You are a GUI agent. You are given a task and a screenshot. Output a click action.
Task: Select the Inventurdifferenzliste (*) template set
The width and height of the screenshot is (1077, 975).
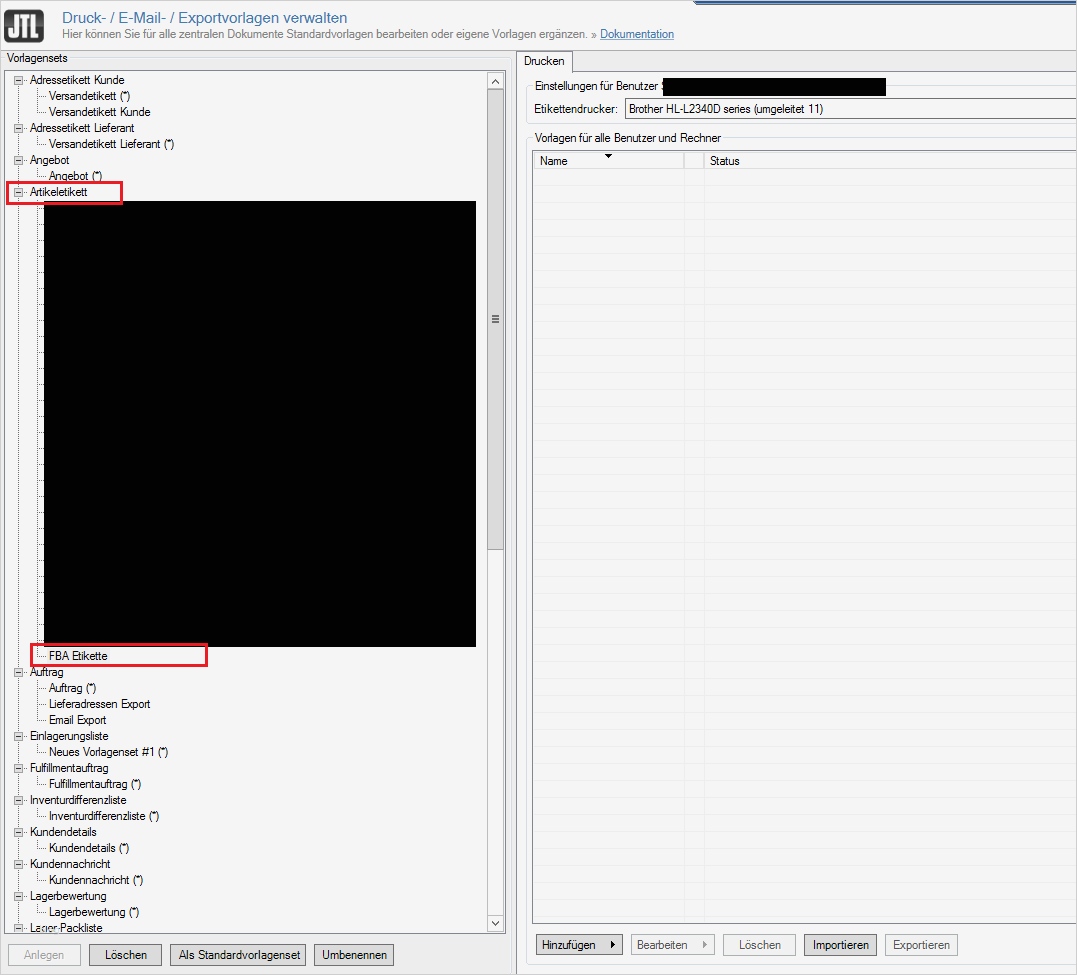(104, 816)
